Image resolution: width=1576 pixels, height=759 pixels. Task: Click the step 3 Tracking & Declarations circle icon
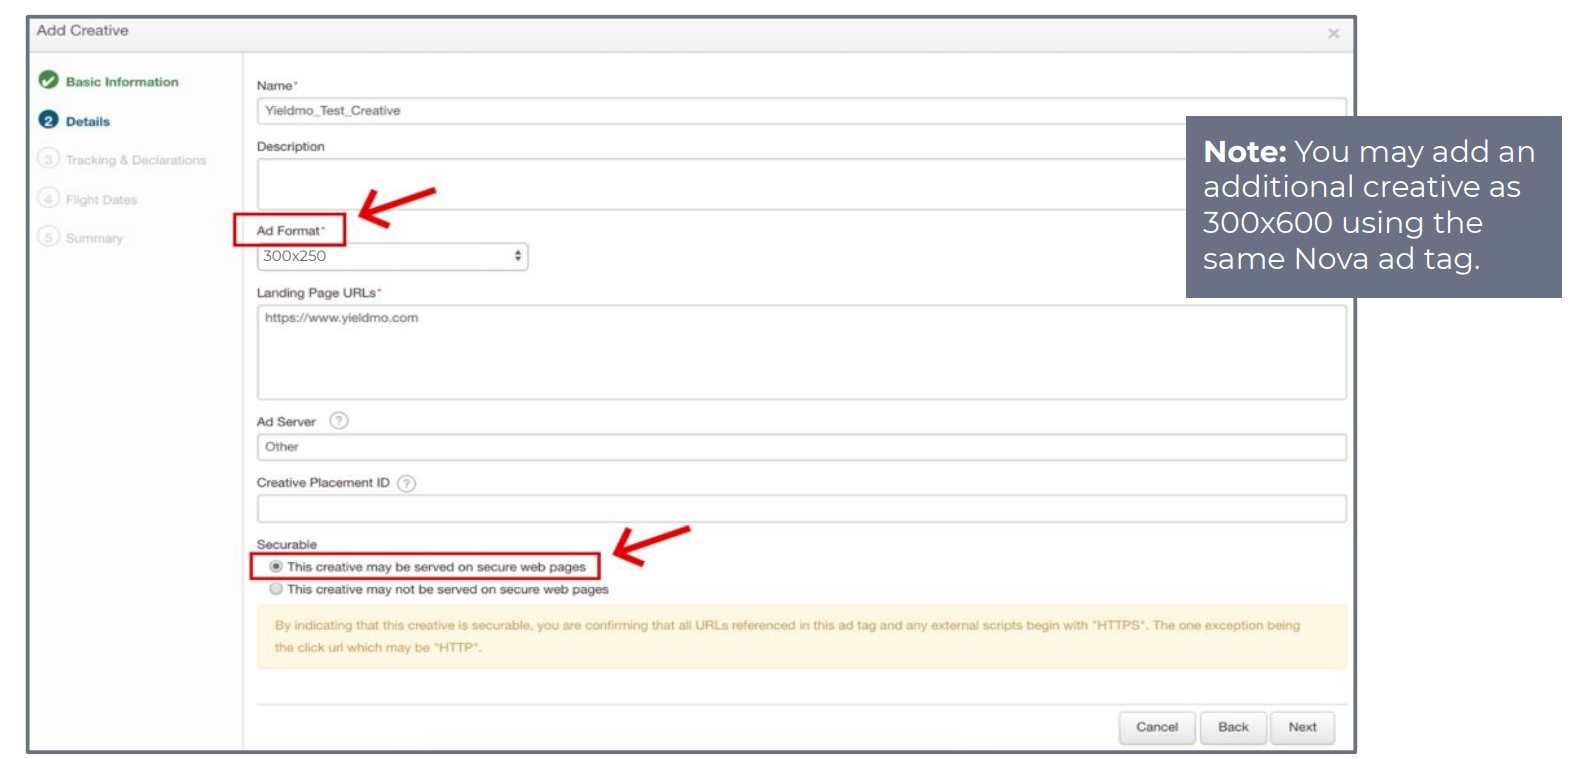pos(48,159)
